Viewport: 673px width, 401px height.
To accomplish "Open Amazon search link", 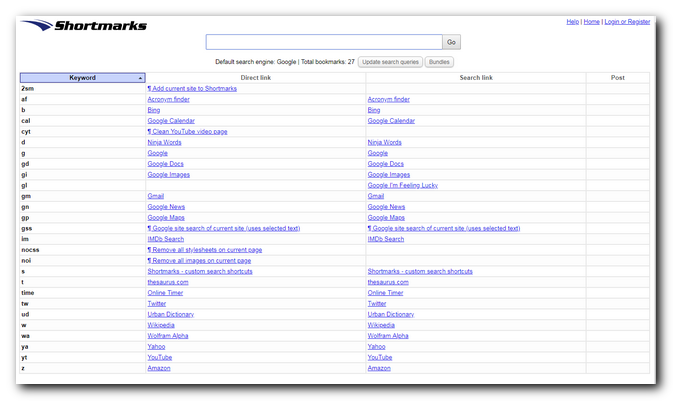I will click(x=379, y=368).
